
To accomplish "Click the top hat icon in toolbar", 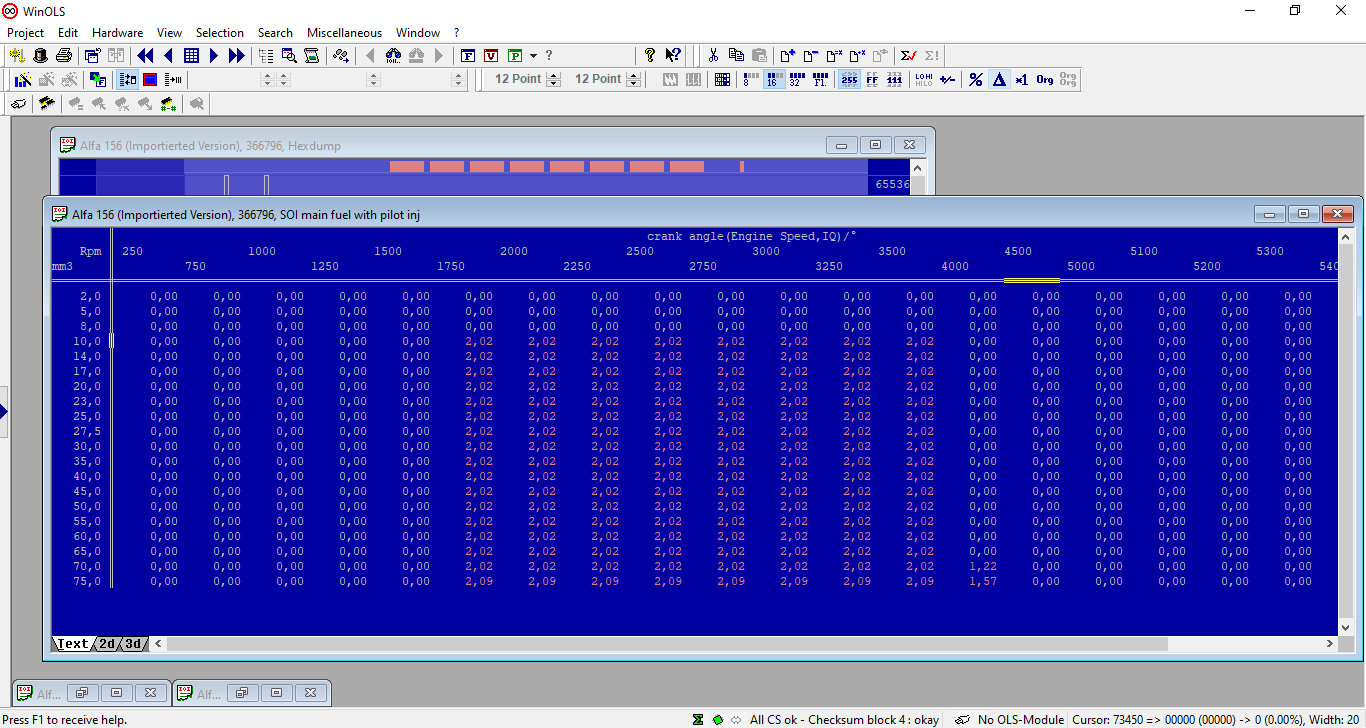I will (x=40, y=56).
